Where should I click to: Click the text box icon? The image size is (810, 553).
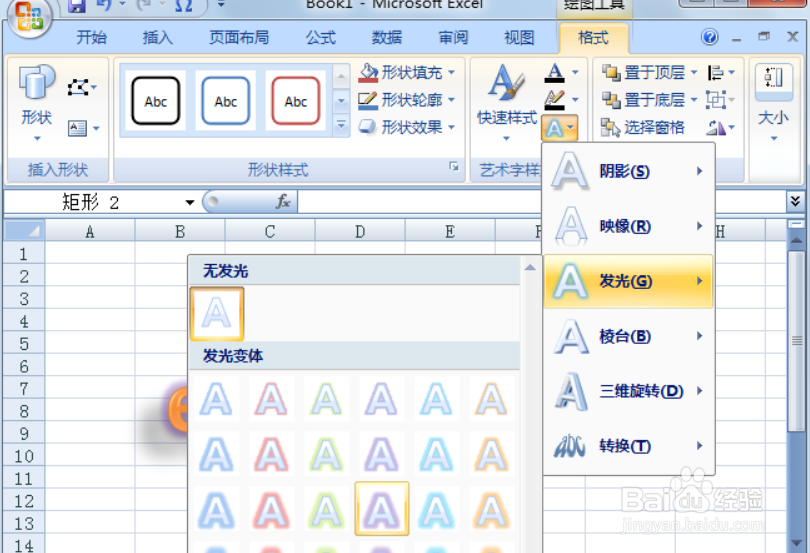tap(83, 128)
